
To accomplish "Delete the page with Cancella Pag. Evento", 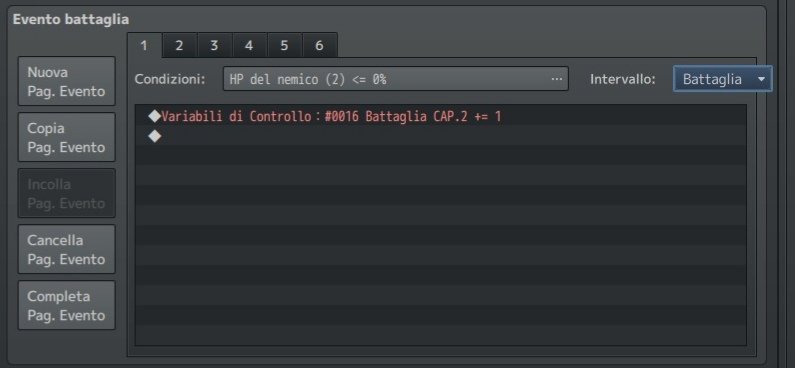I will (x=66, y=249).
